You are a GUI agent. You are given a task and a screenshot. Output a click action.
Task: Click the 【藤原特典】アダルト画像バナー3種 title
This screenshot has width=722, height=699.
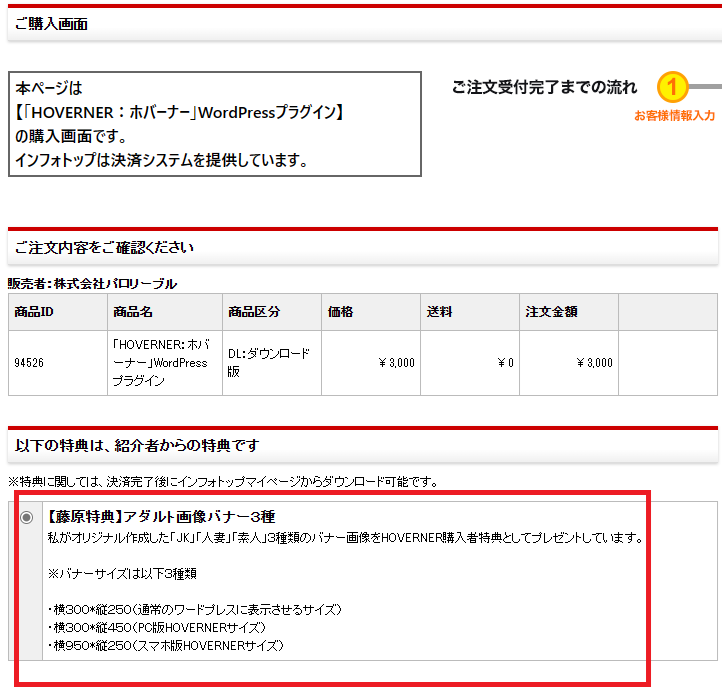pos(161,517)
